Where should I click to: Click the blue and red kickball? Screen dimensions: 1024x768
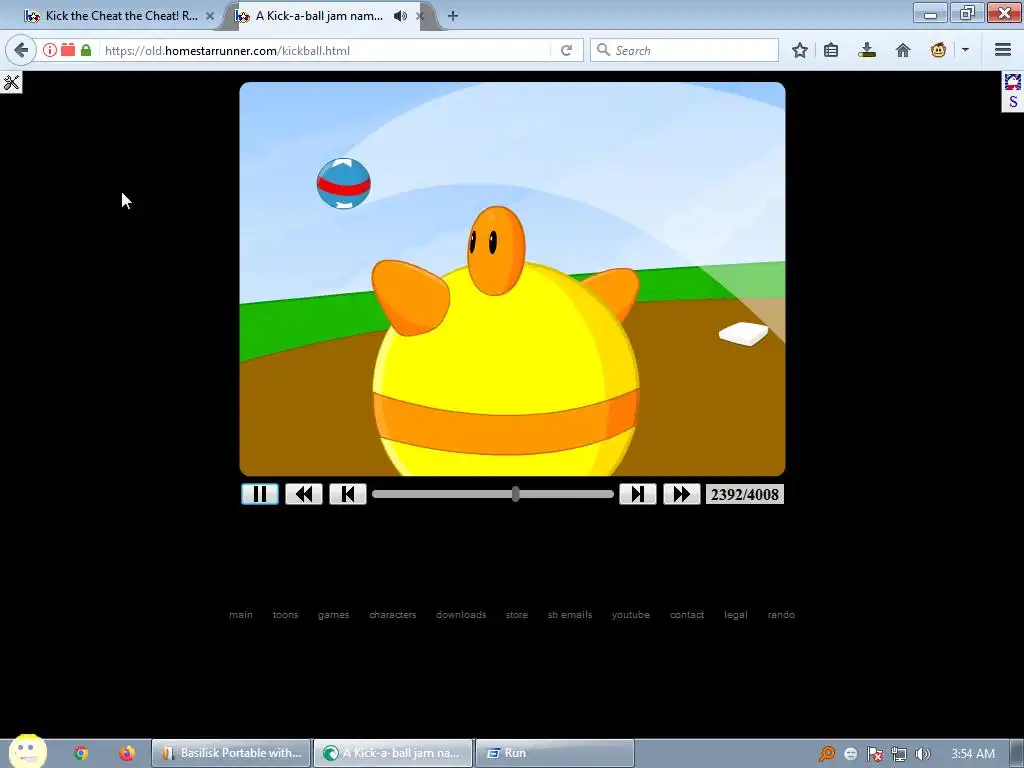344,184
